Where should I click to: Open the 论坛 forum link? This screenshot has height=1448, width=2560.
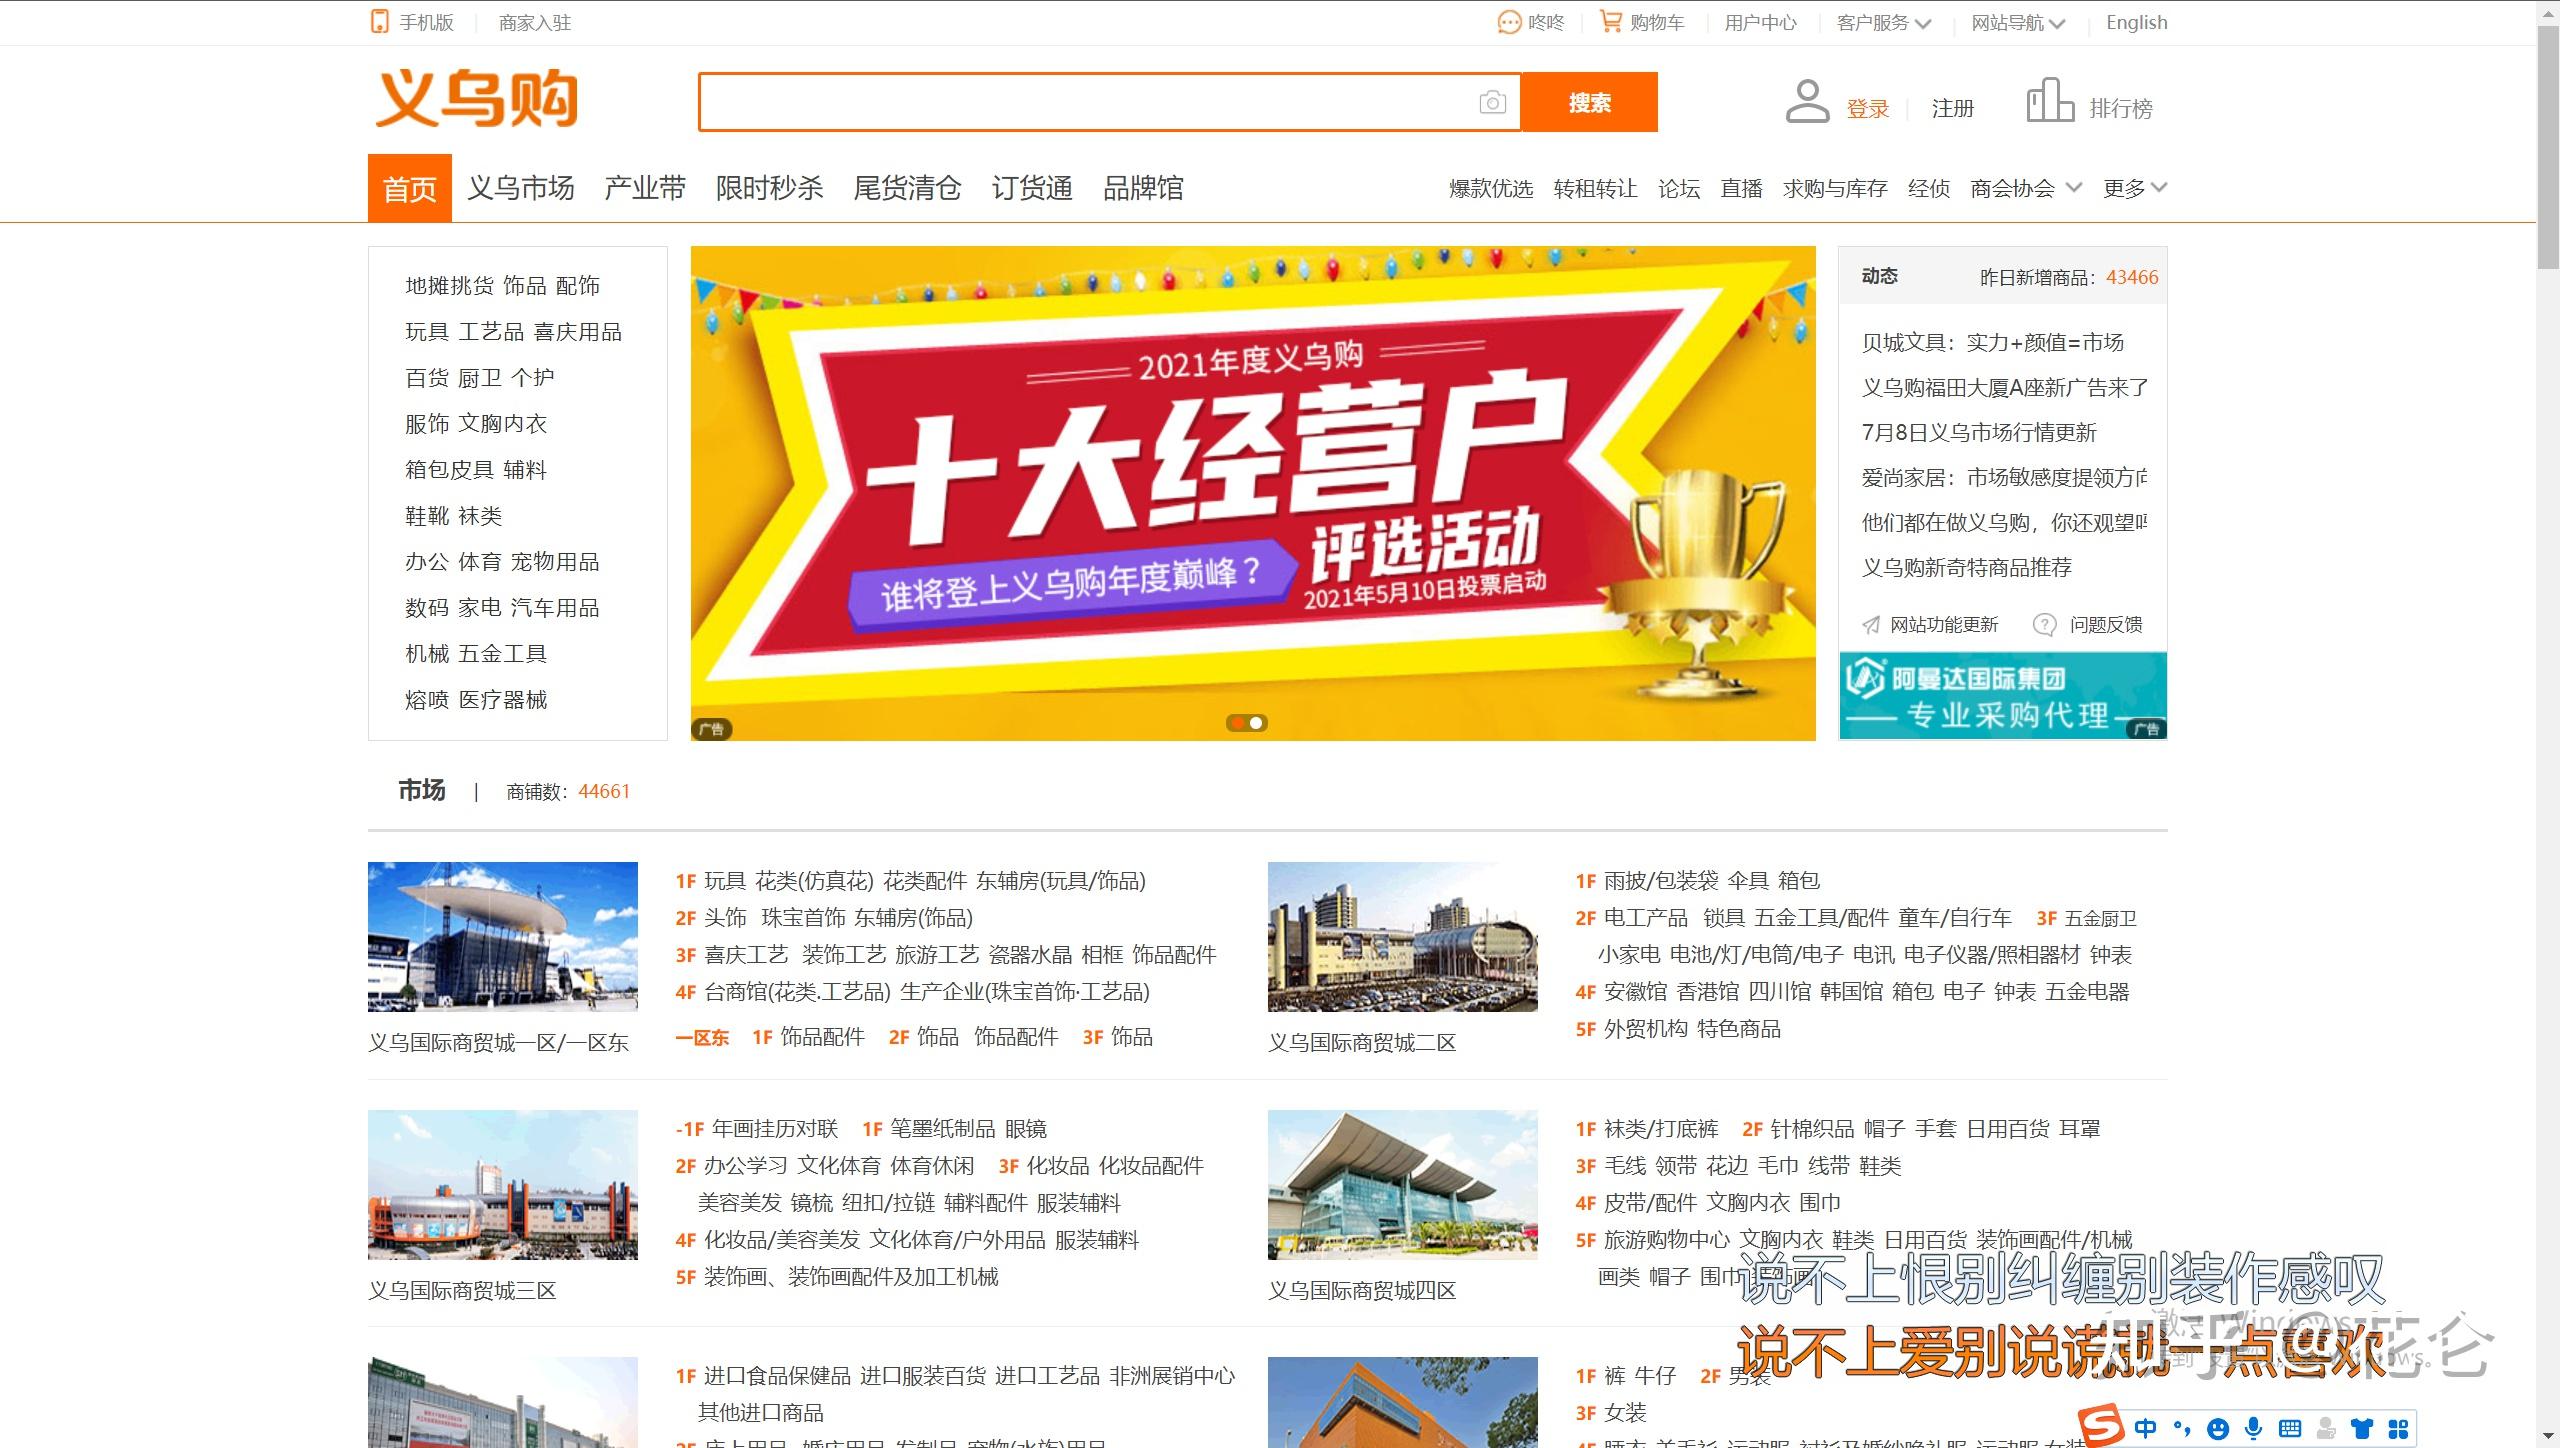pyautogui.click(x=1679, y=188)
